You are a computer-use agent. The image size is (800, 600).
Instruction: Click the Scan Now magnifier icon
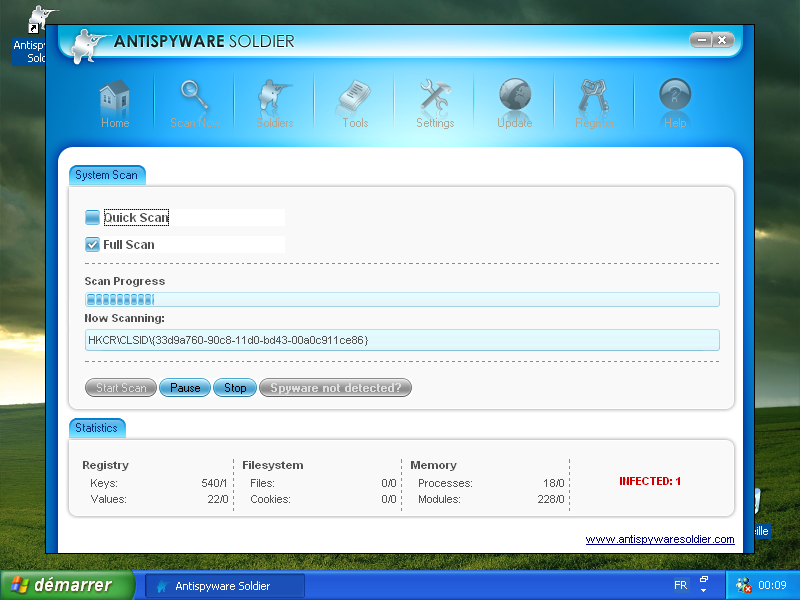pos(194,96)
